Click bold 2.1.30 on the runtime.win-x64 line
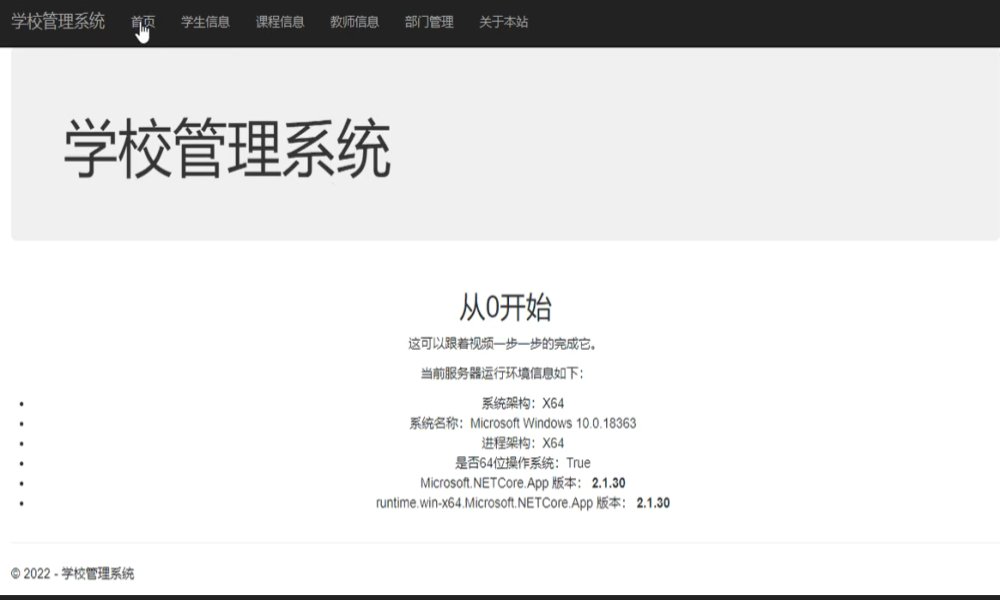Viewport: 1000px width, 600px height. [x=653, y=503]
